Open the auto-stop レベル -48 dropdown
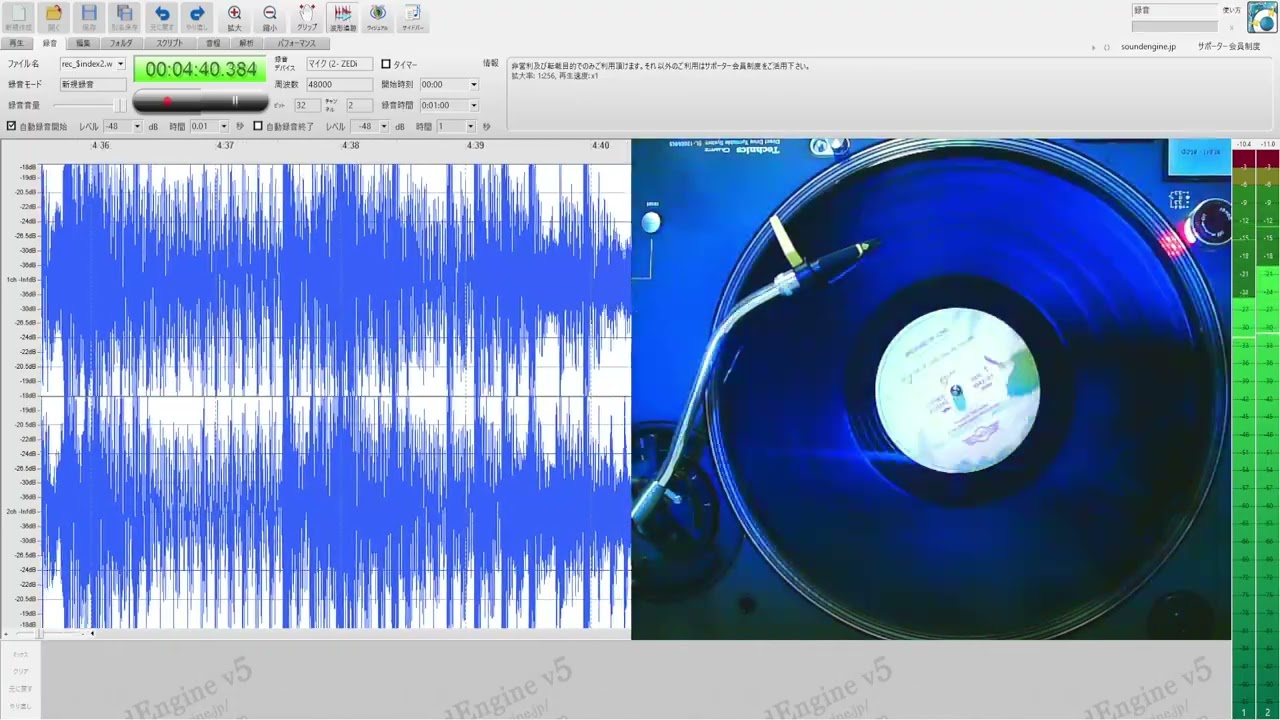 coord(383,126)
